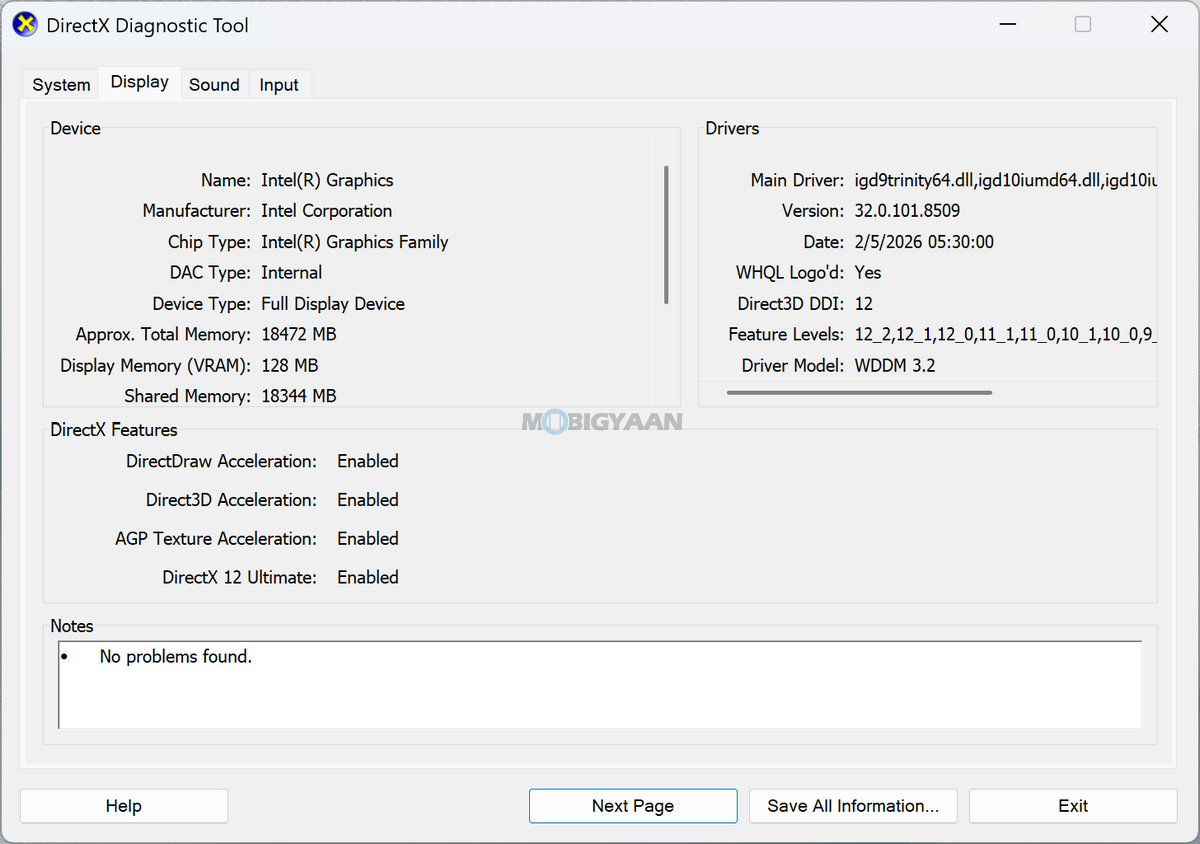
Task: Click the "Drivers" group heading
Action: coord(732,128)
